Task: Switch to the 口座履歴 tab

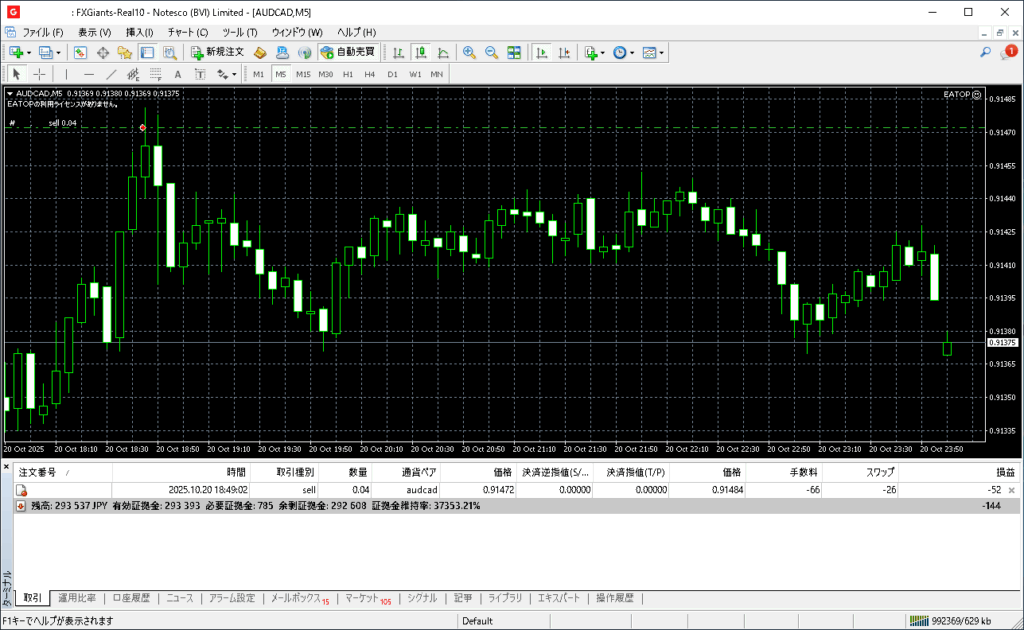Action: pyautogui.click(x=130, y=598)
